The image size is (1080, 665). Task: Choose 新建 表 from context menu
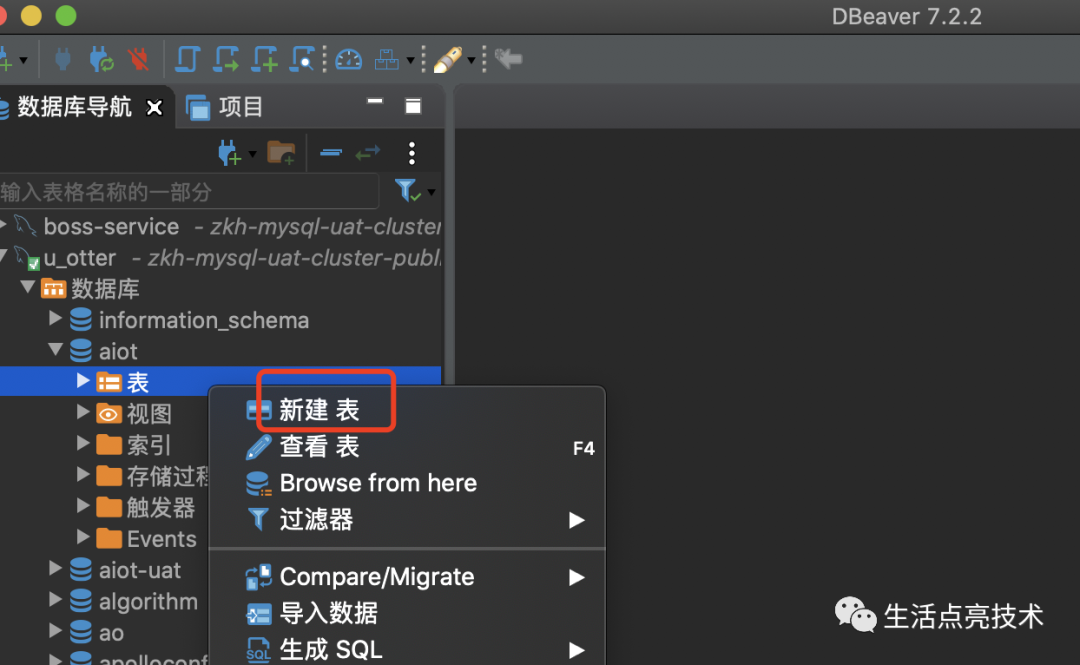point(407,410)
